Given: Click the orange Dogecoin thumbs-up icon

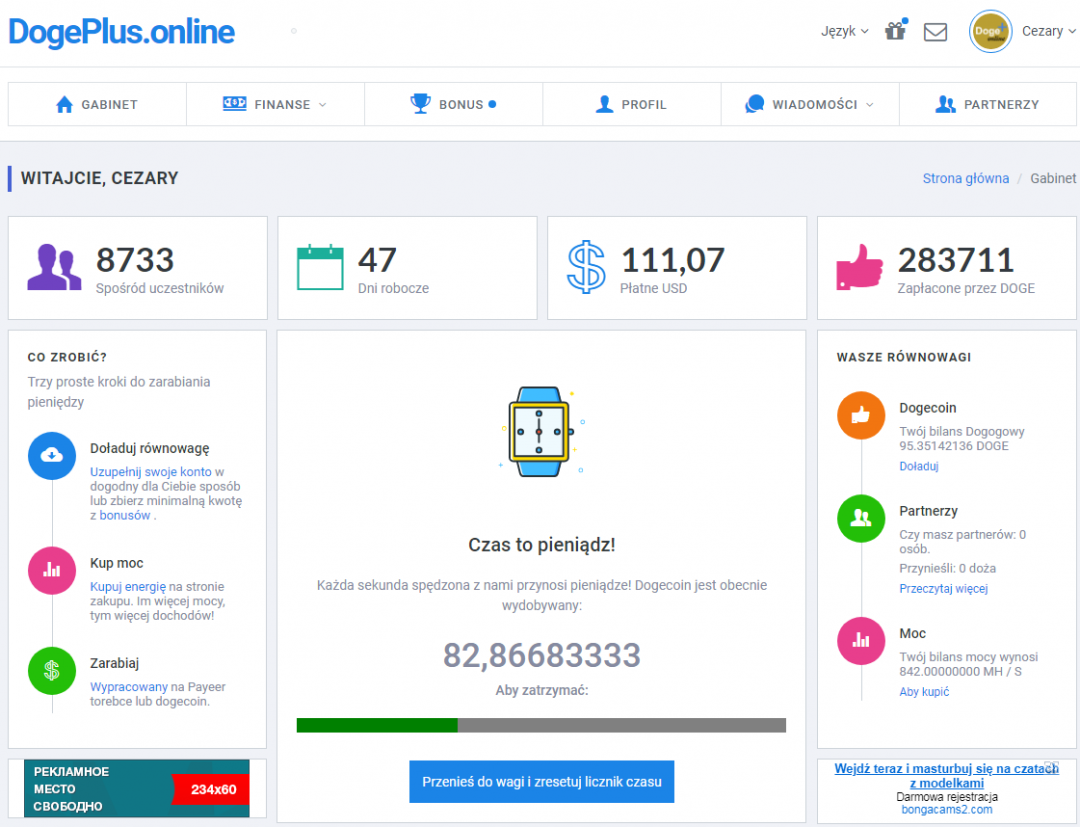Looking at the screenshot, I should pos(861,416).
